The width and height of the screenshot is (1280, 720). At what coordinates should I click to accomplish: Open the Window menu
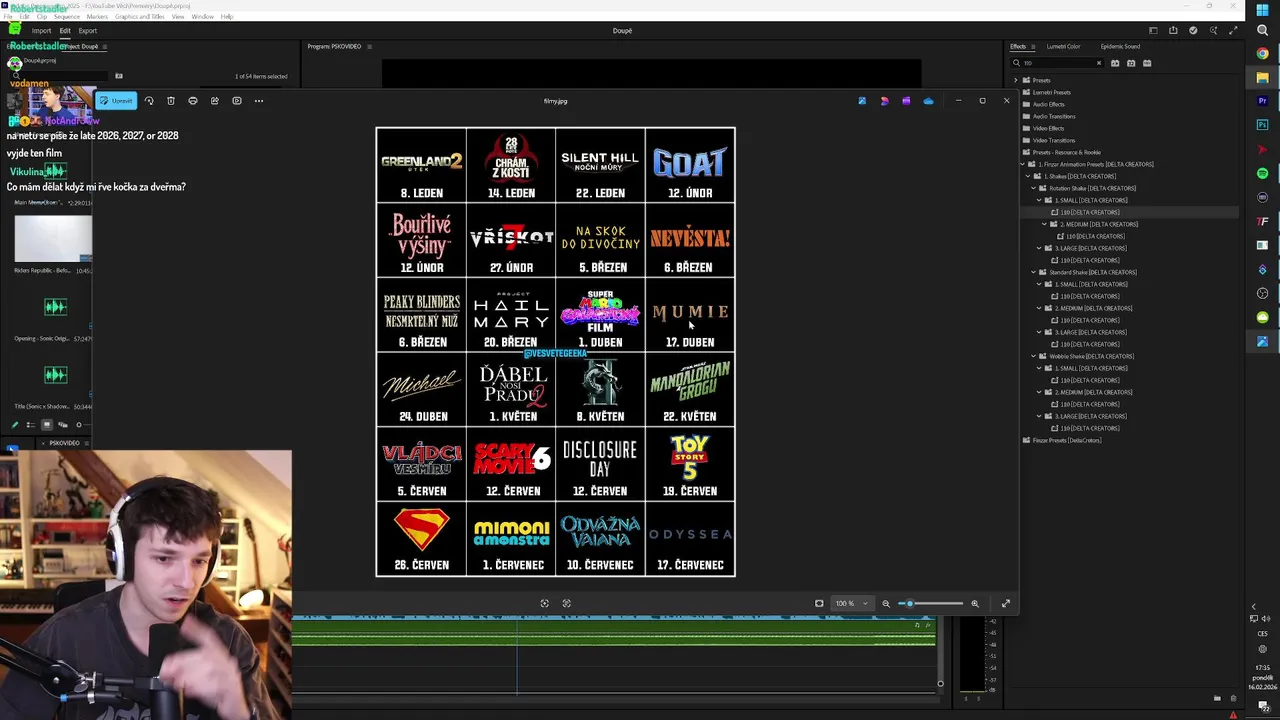click(202, 17)
